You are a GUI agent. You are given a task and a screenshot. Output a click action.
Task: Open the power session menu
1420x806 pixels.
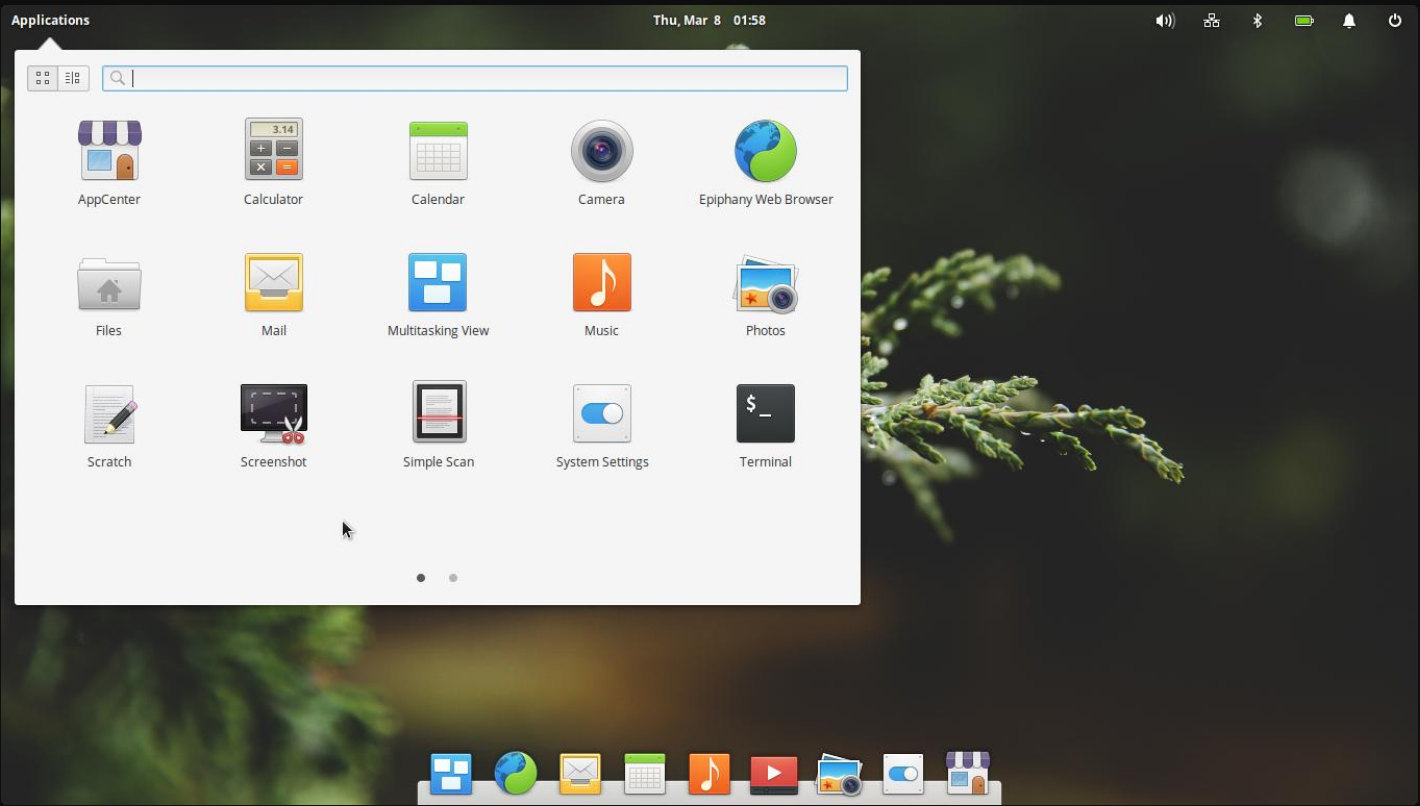pyautogui.click(x=1394, y=20)
